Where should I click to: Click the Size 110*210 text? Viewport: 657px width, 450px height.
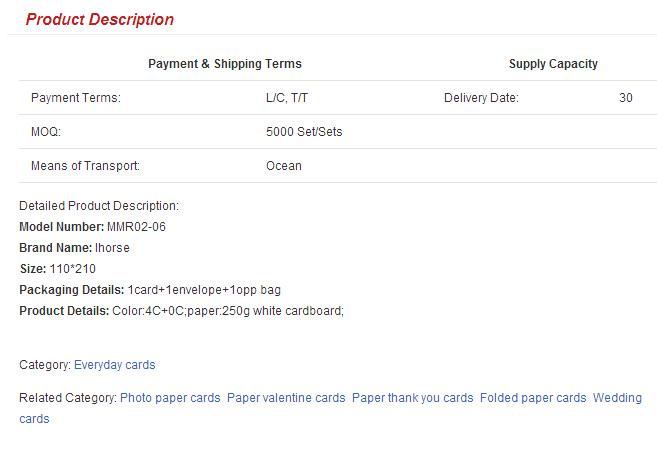tap(72, 269)
